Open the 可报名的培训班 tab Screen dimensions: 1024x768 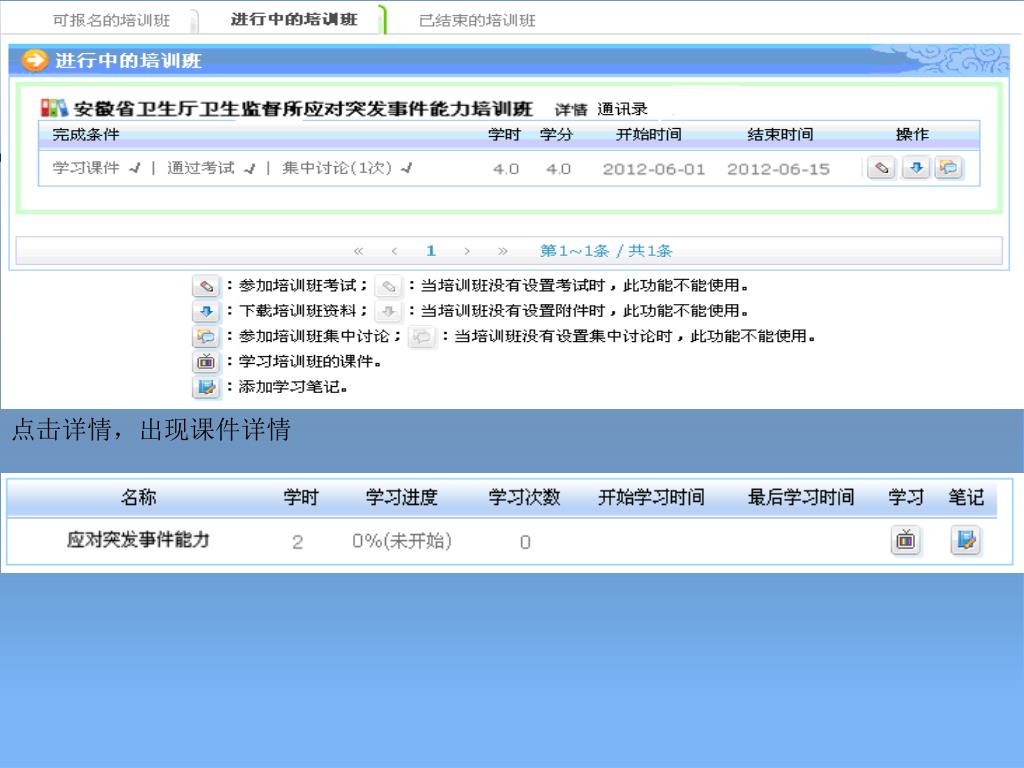tap(111, 20)
